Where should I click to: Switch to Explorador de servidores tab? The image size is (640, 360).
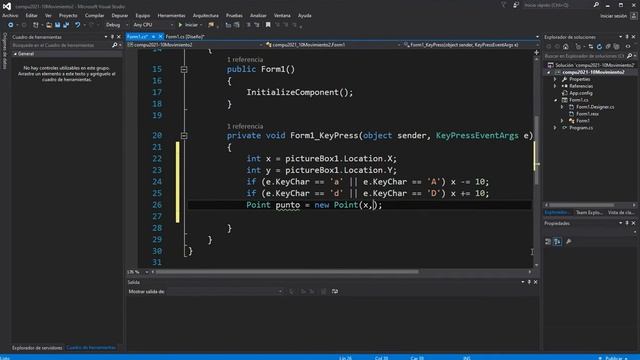(37, 348)
